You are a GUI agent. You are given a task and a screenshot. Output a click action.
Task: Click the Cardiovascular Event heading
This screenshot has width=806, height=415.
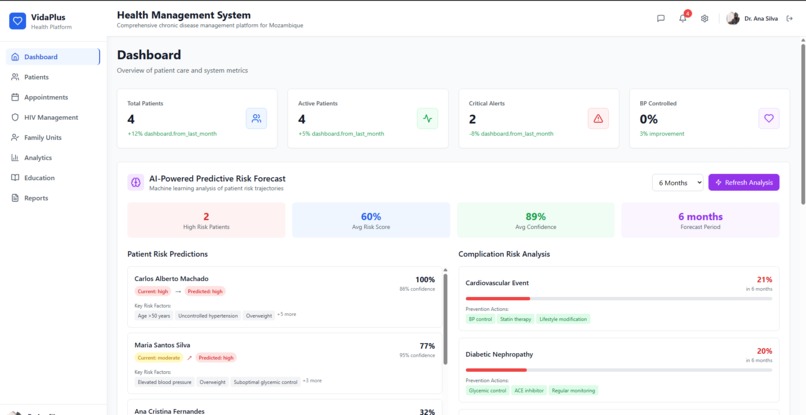(x=497, y=283)
